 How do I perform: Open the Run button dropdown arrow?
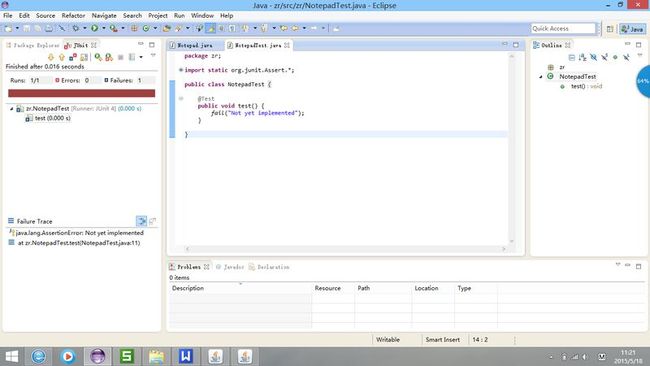[104, 28]
